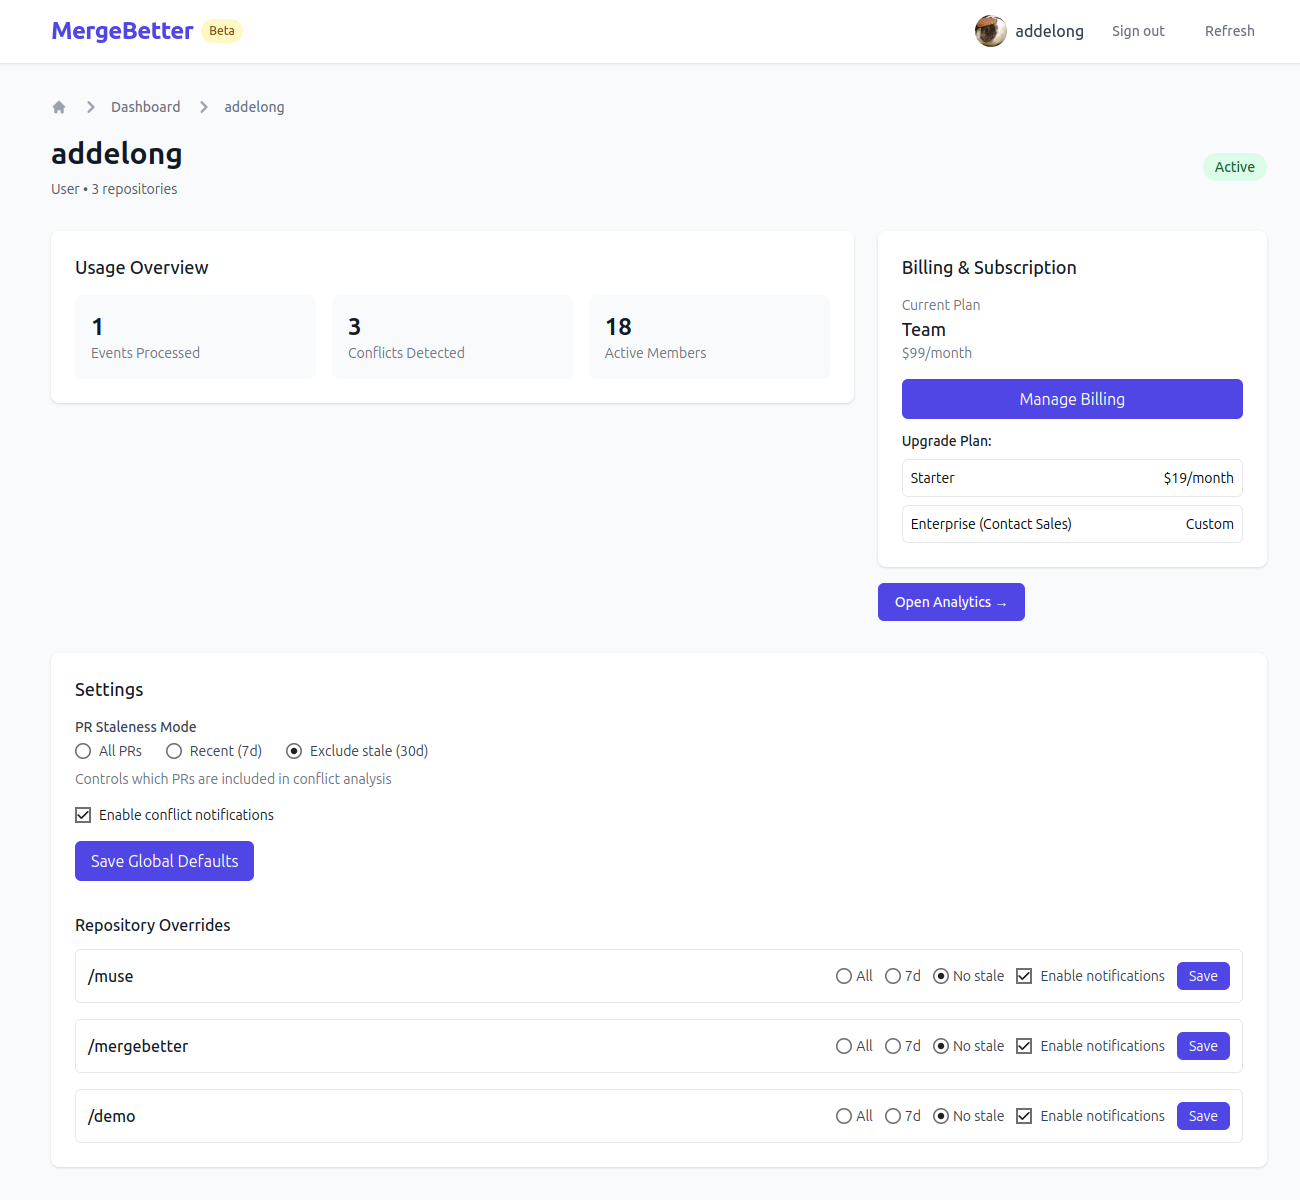Click the MergeBetter logo

122,31
